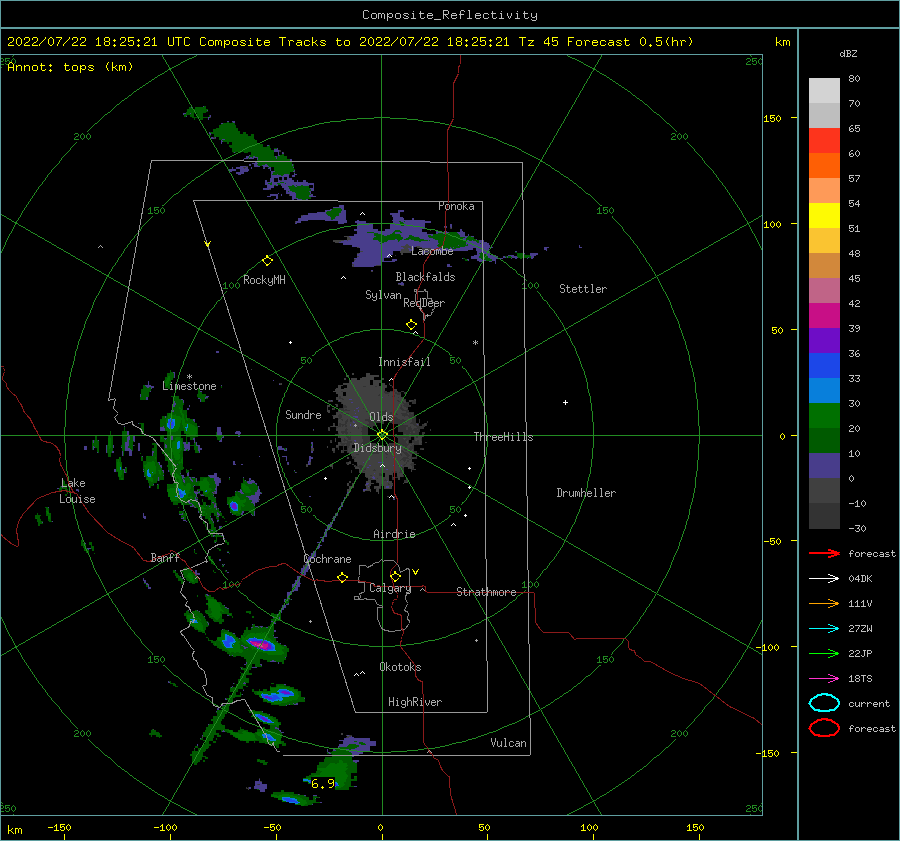Click the purple 36-39 dBZ swatch
Viewport: 900px width, 841px height.
click(x=824, y=340)
